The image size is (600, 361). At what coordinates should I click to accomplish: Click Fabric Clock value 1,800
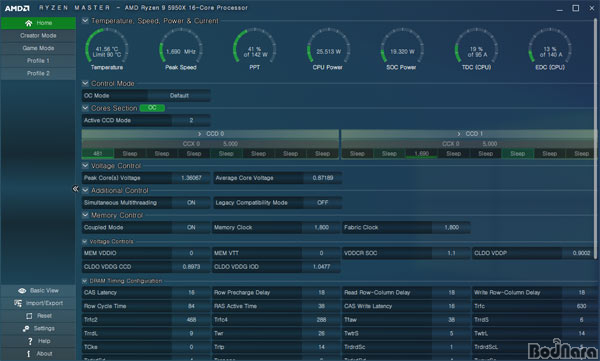coord(451,227)
